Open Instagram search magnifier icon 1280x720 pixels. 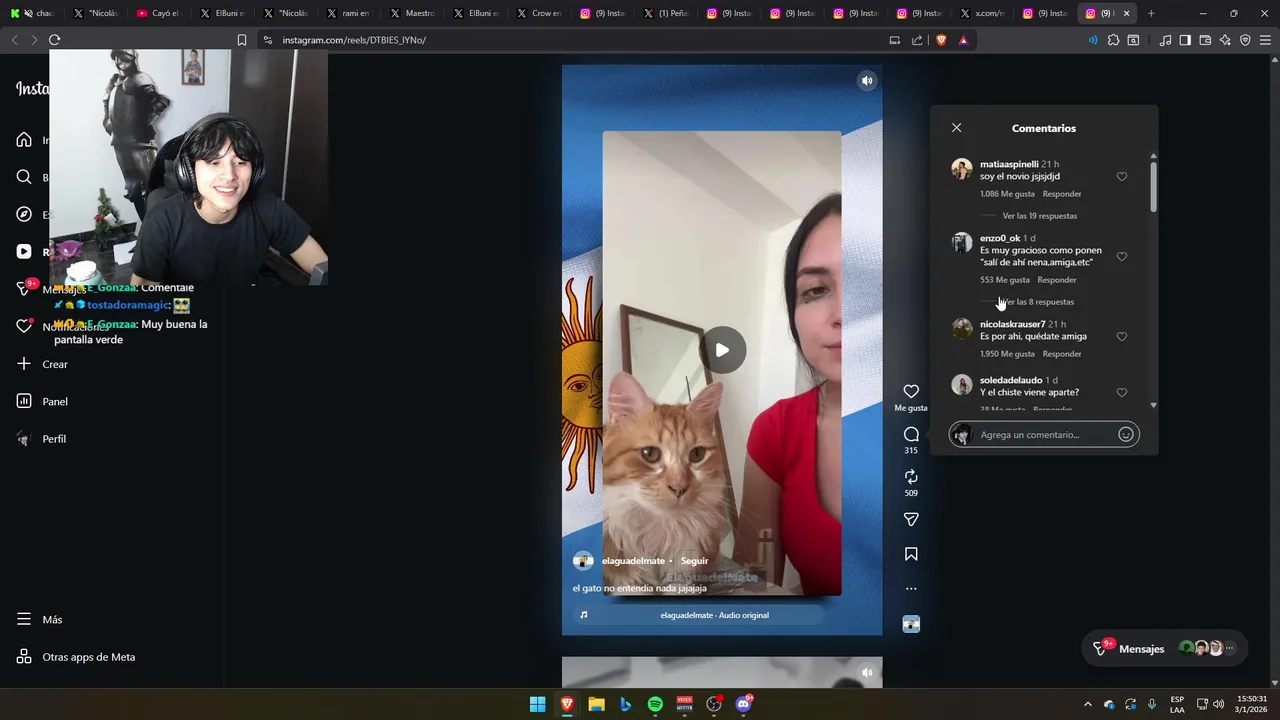[24, 177]
